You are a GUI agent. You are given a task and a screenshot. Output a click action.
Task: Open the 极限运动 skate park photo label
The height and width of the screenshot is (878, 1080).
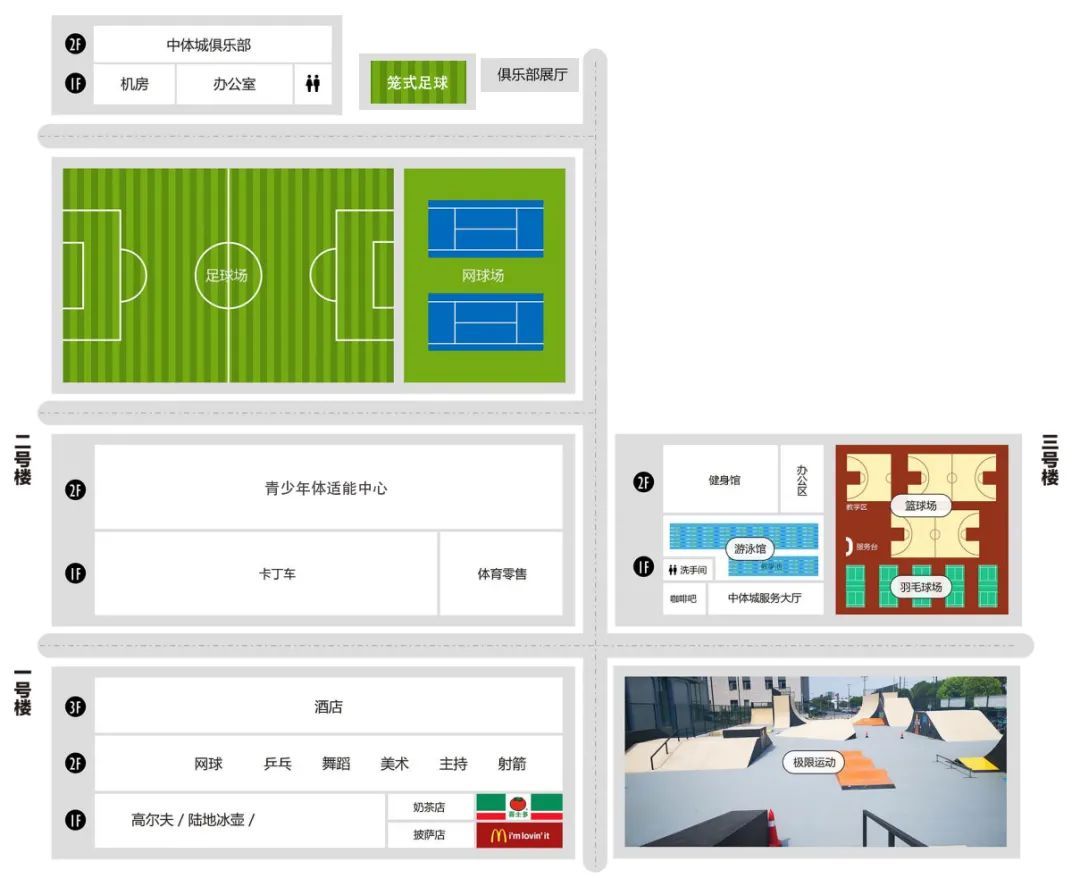click(813, 762)
